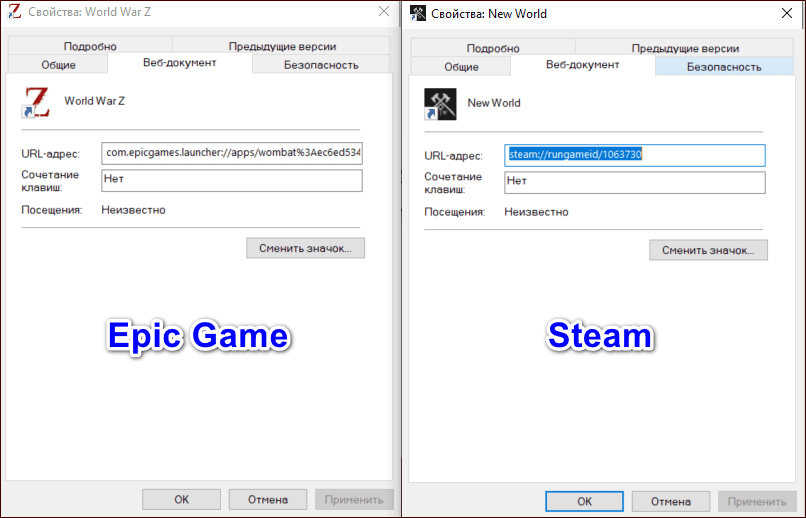
Task: Select the Общие tab in New World properties
Action: tap(461, 67)
